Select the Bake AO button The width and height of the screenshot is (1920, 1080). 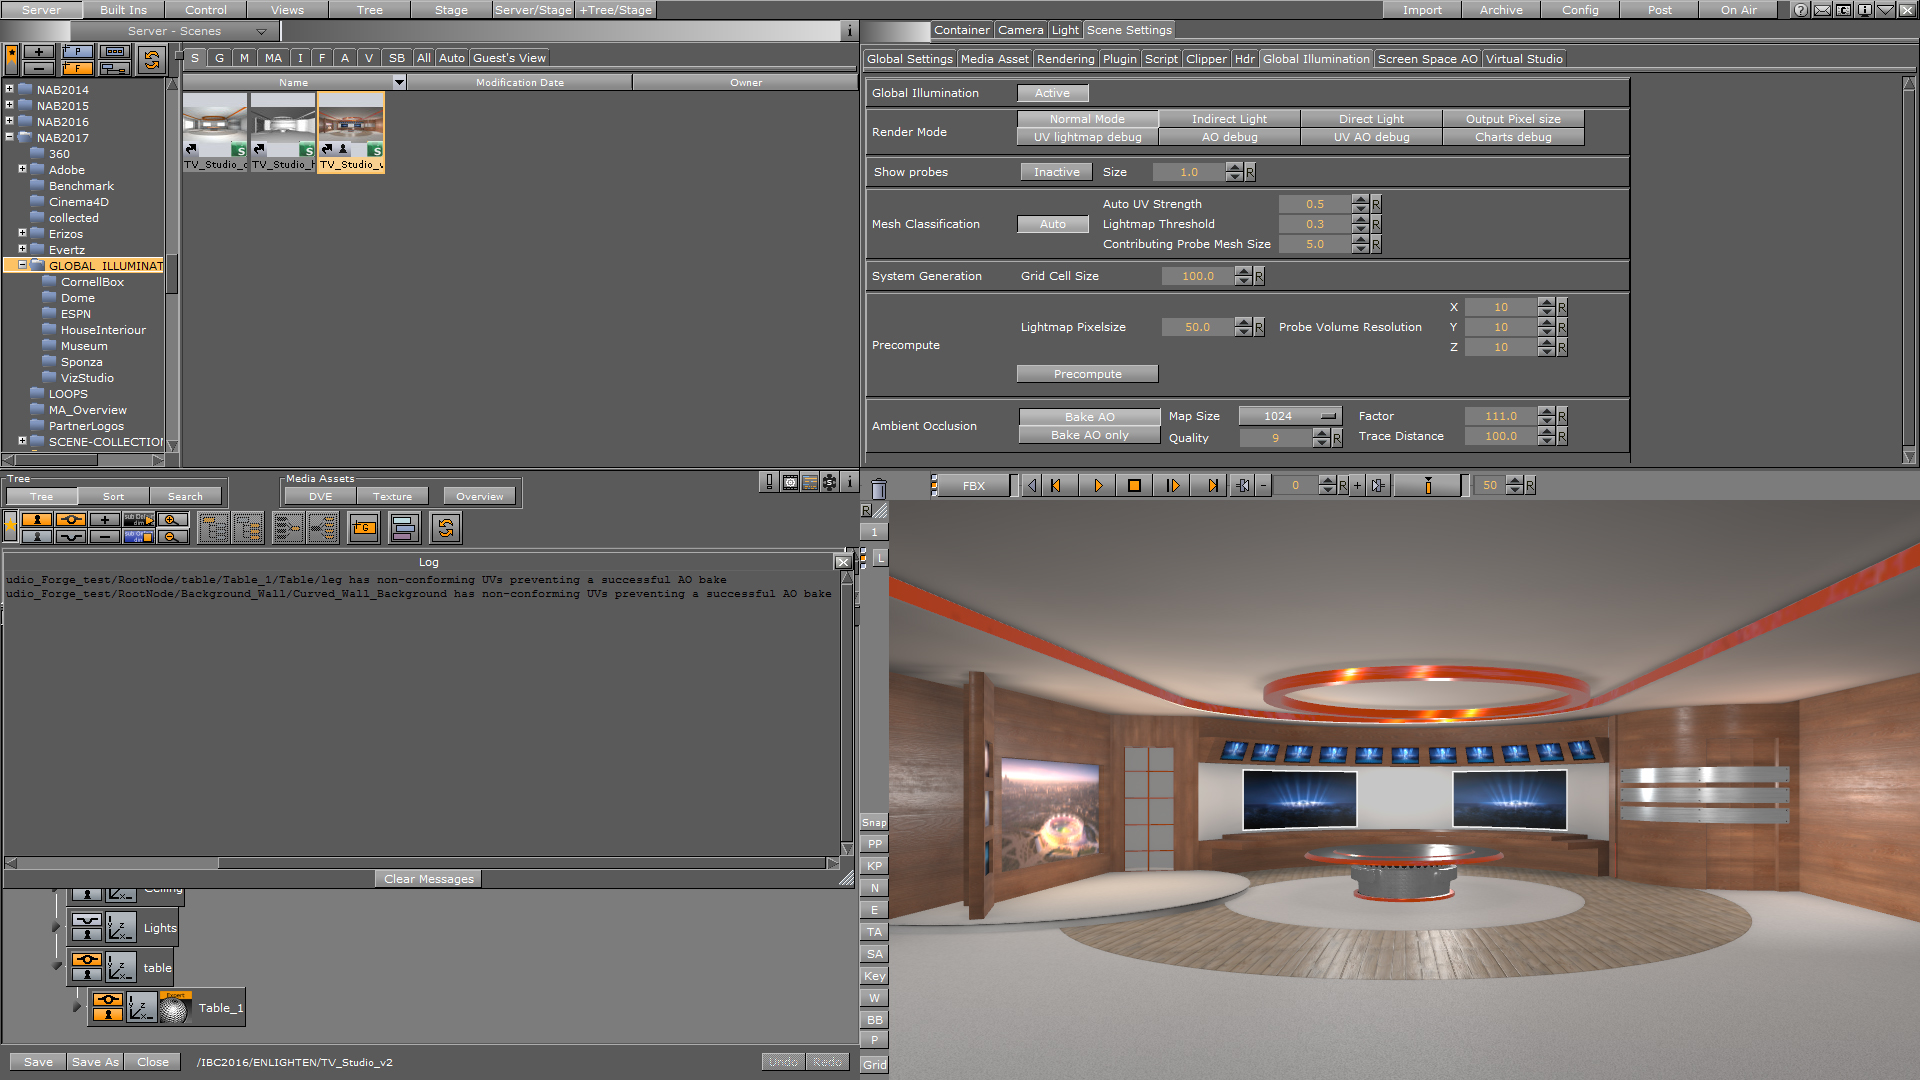tap(1087, 415)
